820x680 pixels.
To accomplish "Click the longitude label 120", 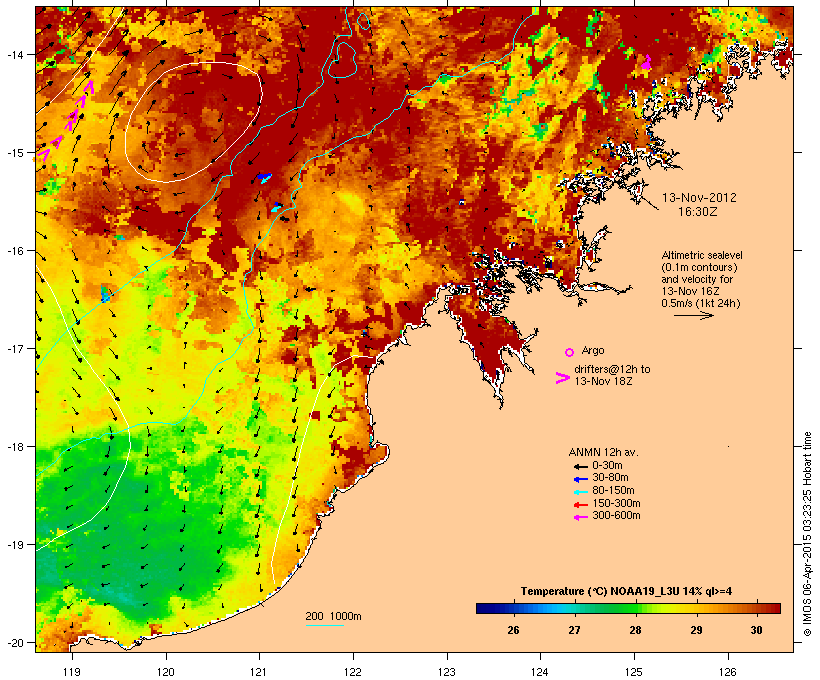I will [x=166, y=672].
